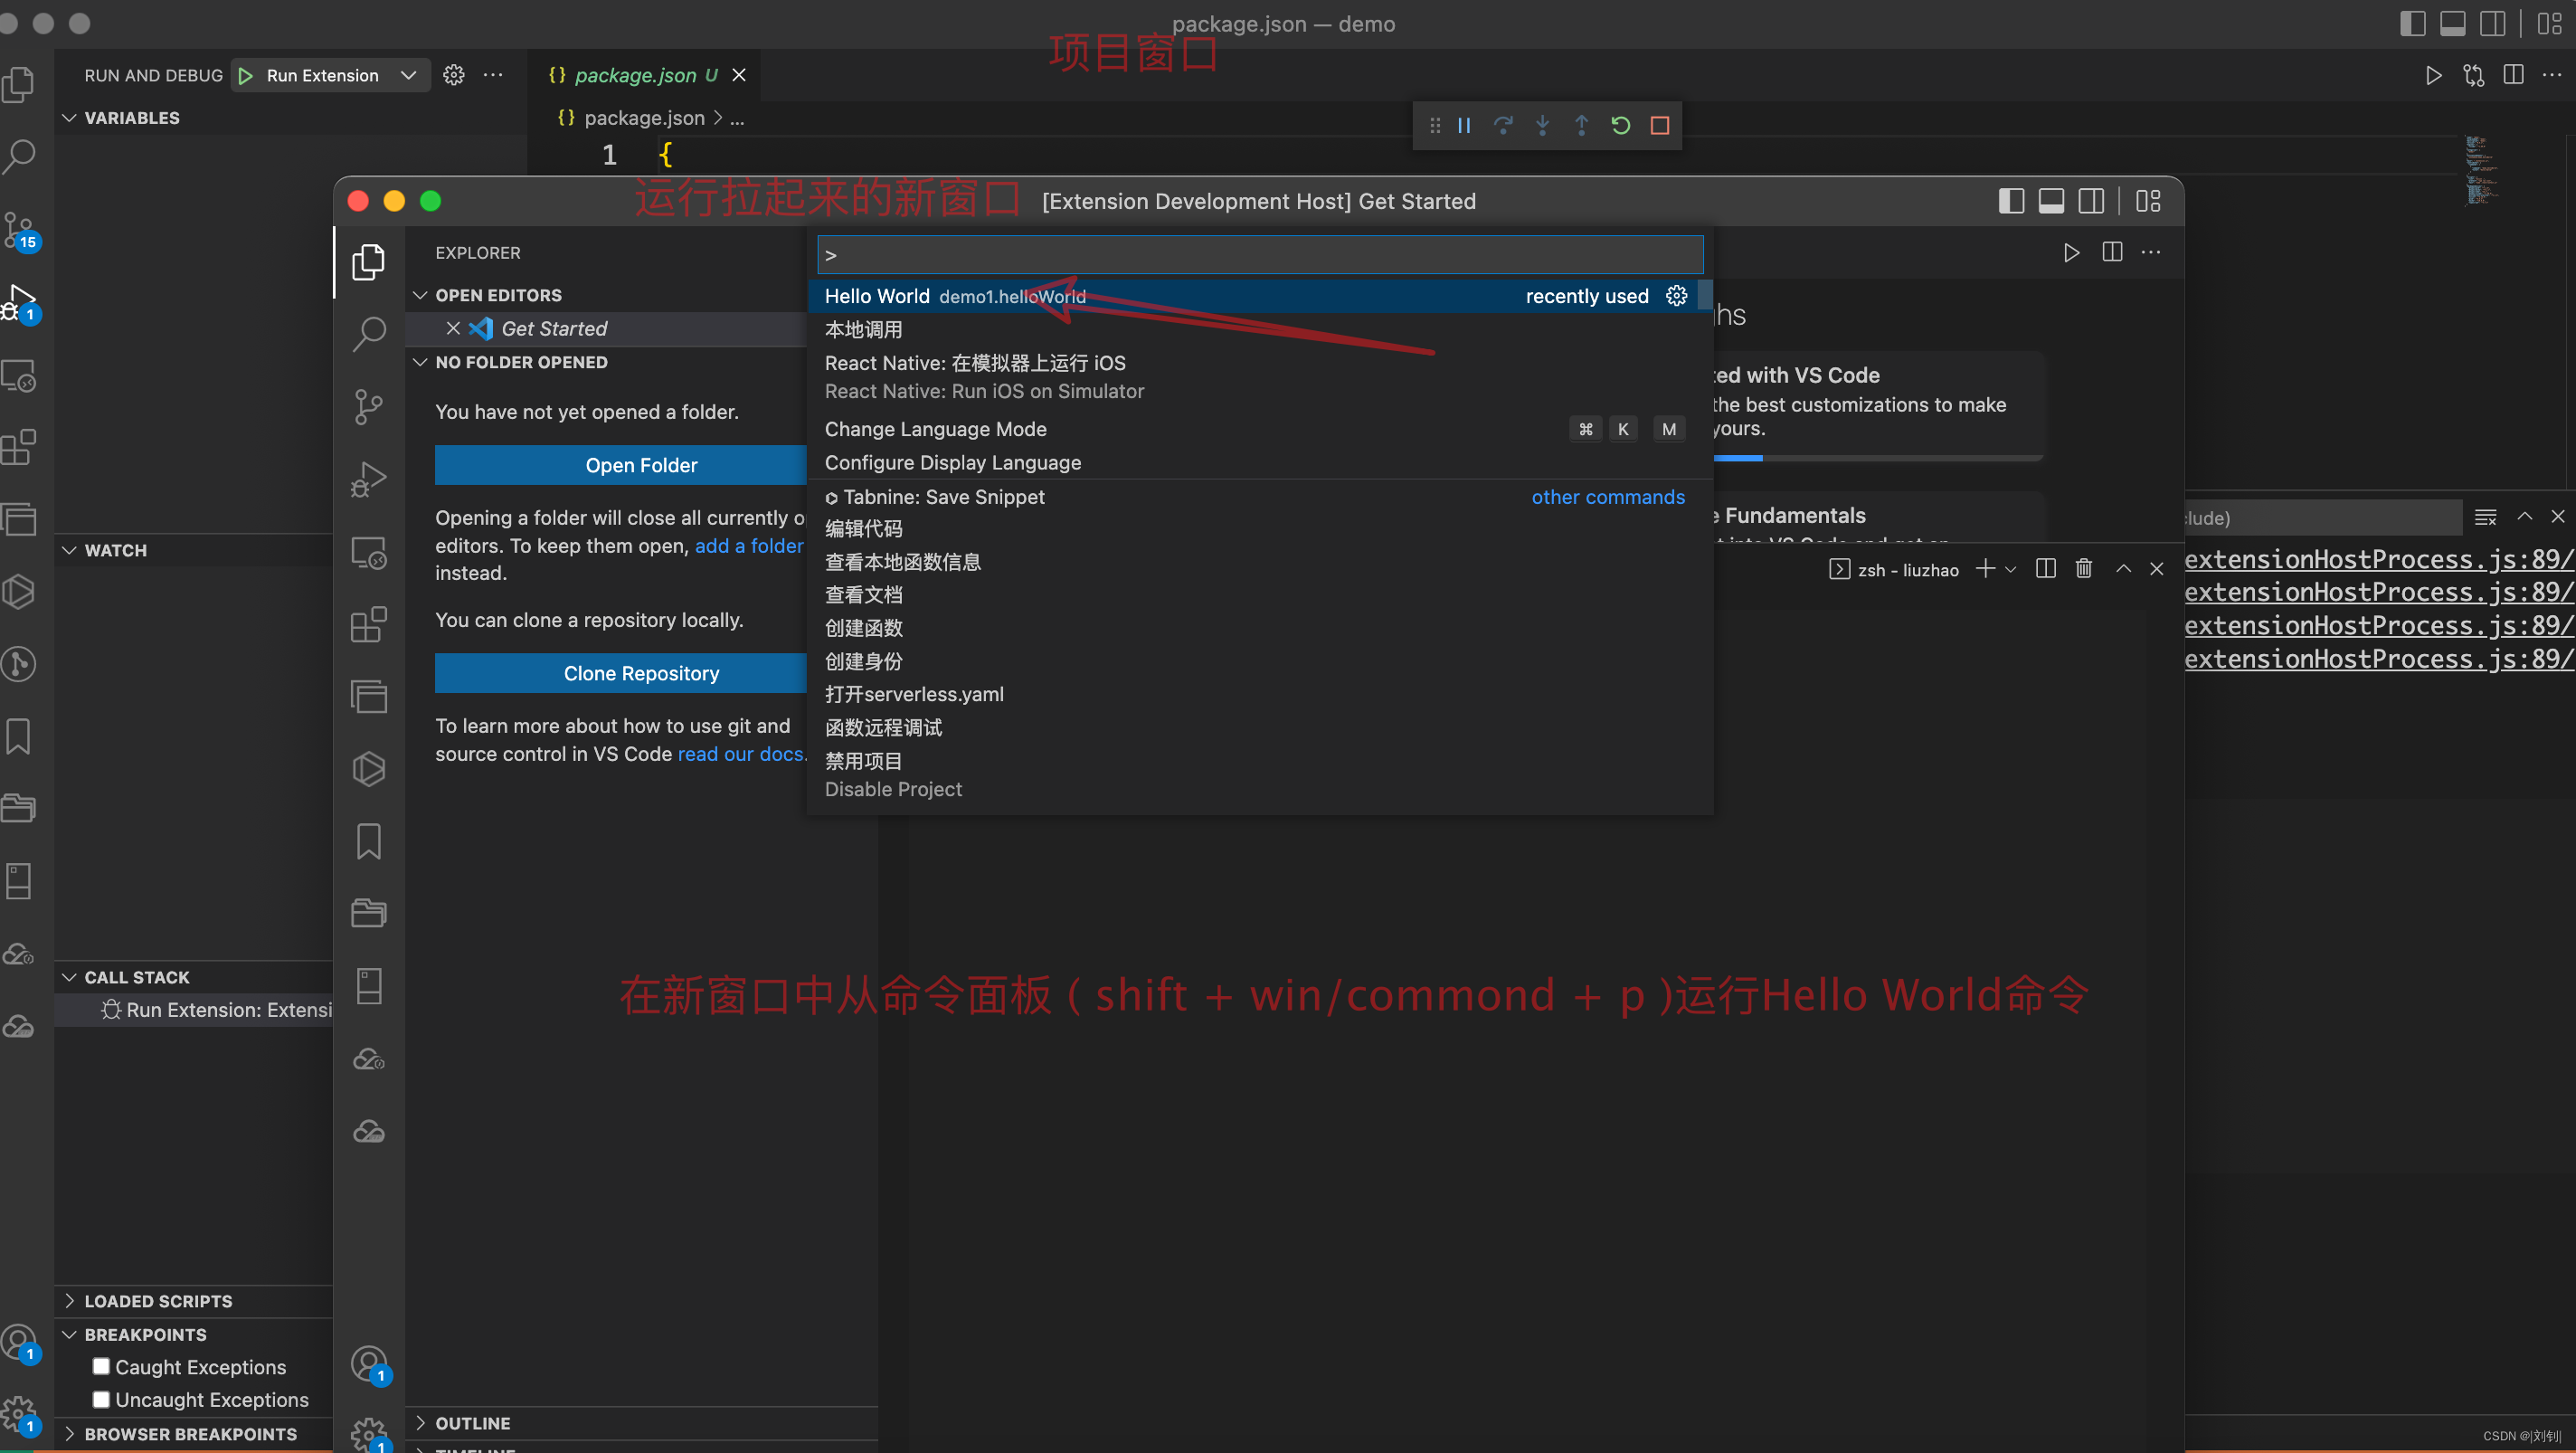Select the package.json editor tab

[634, 75]
